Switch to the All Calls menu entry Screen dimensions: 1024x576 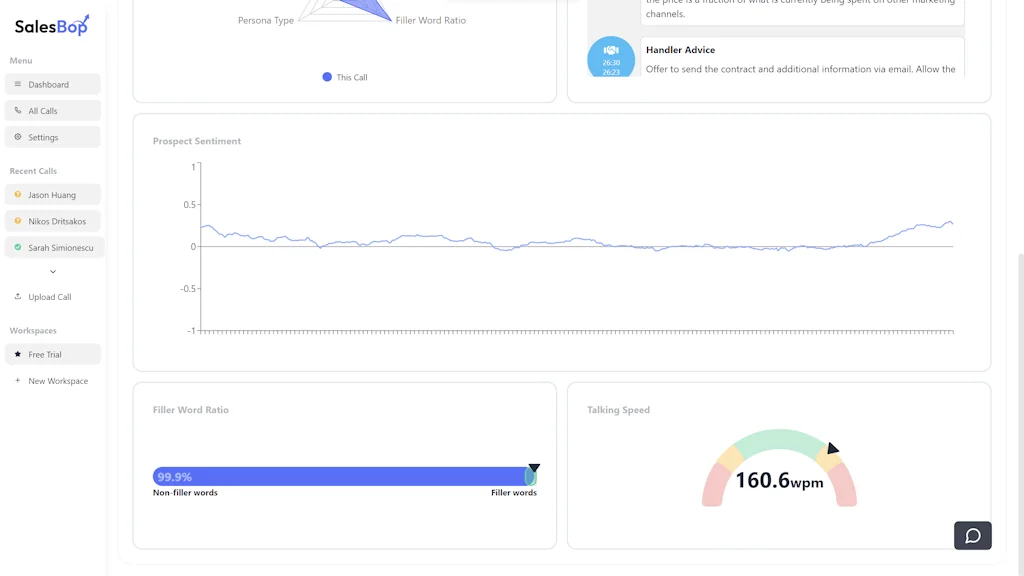54,110
